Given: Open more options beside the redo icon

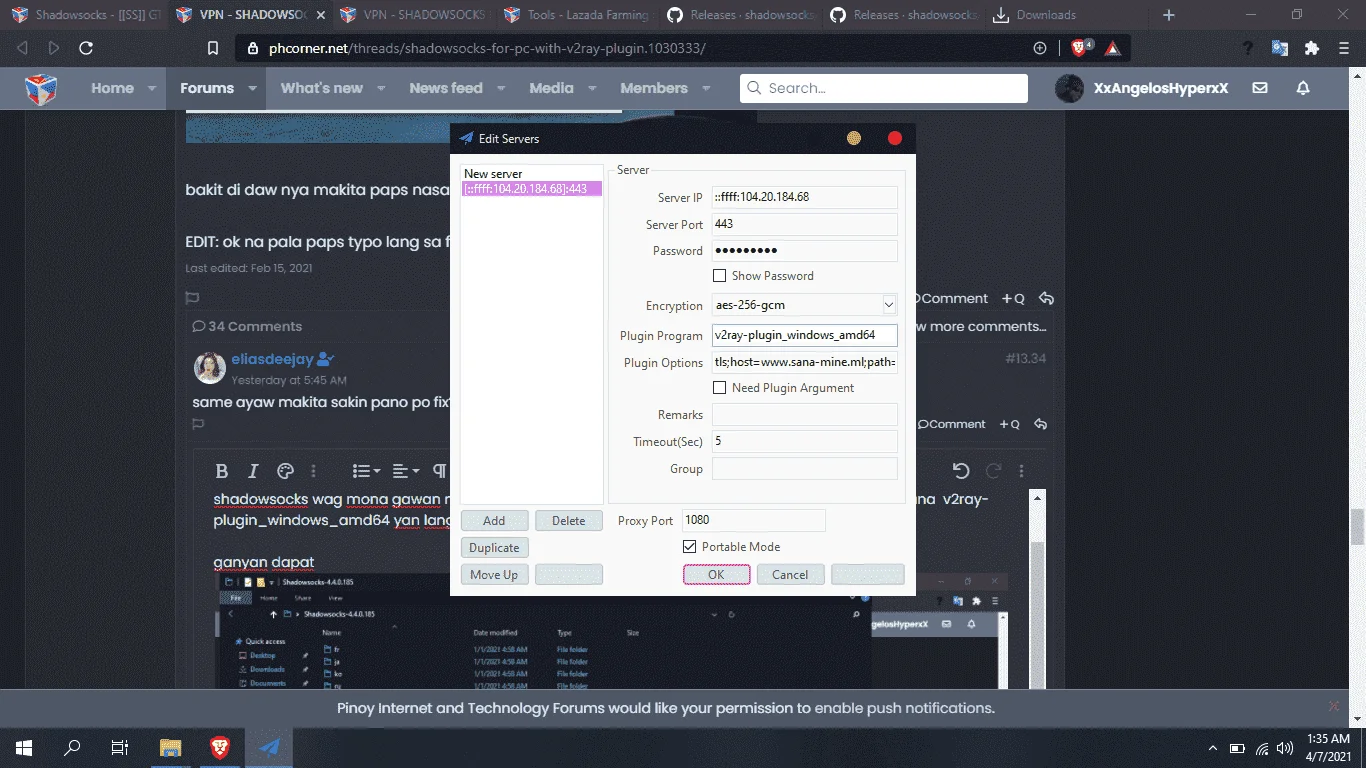Looking at the screenshot, I should (x=1021, y=471).
